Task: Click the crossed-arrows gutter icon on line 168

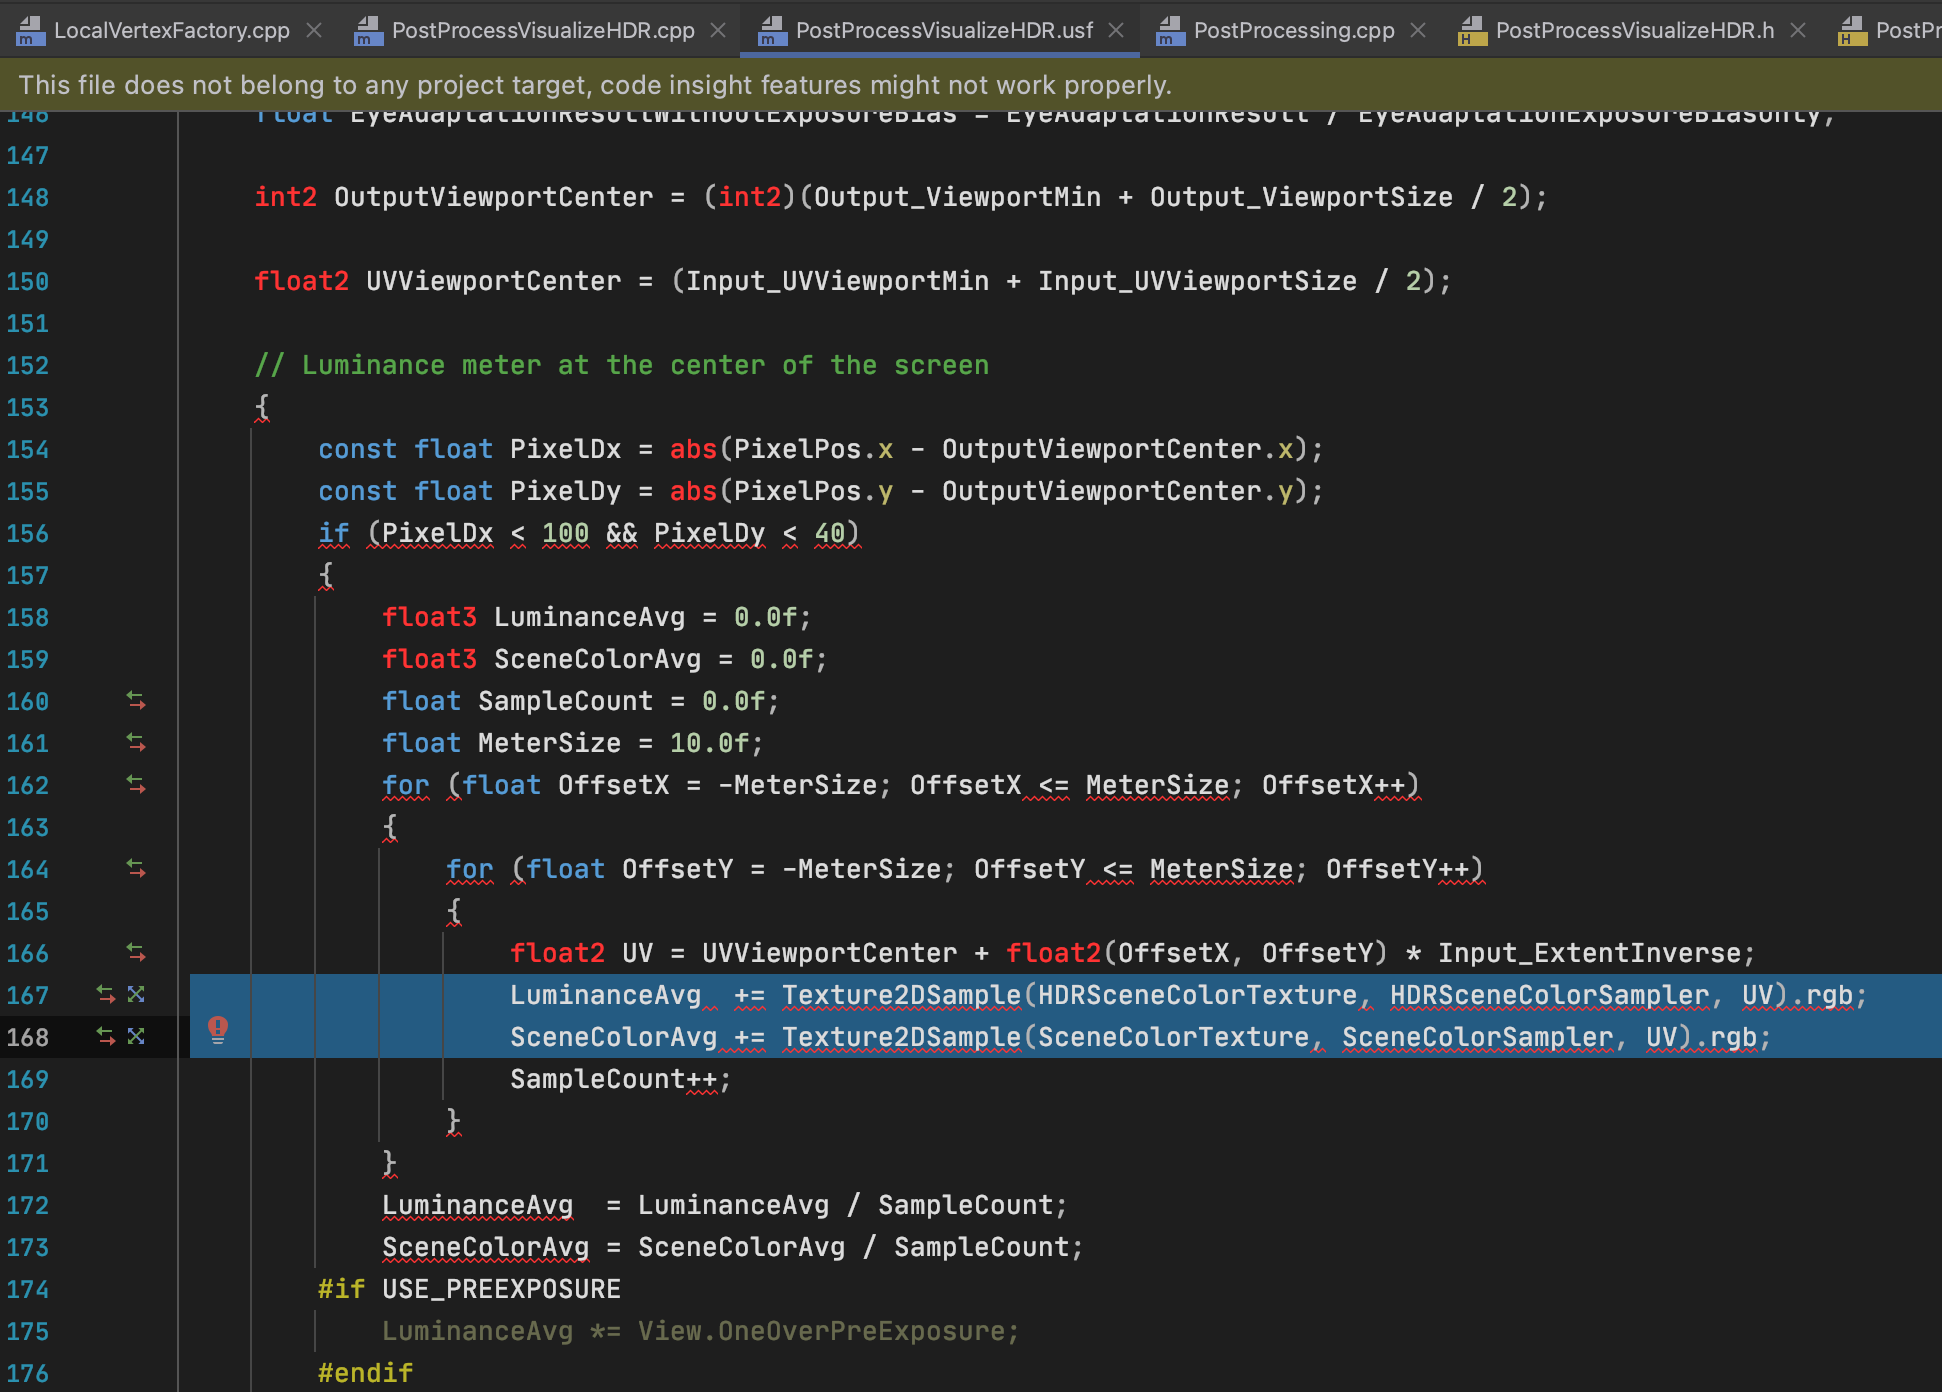Action: [135, 1037]
